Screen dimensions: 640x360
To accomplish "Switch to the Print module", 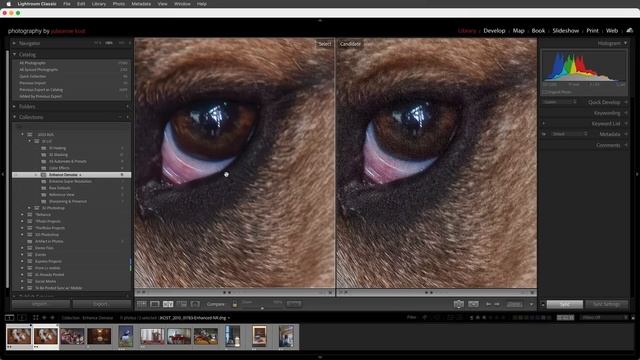I will (x=592, y=31).
